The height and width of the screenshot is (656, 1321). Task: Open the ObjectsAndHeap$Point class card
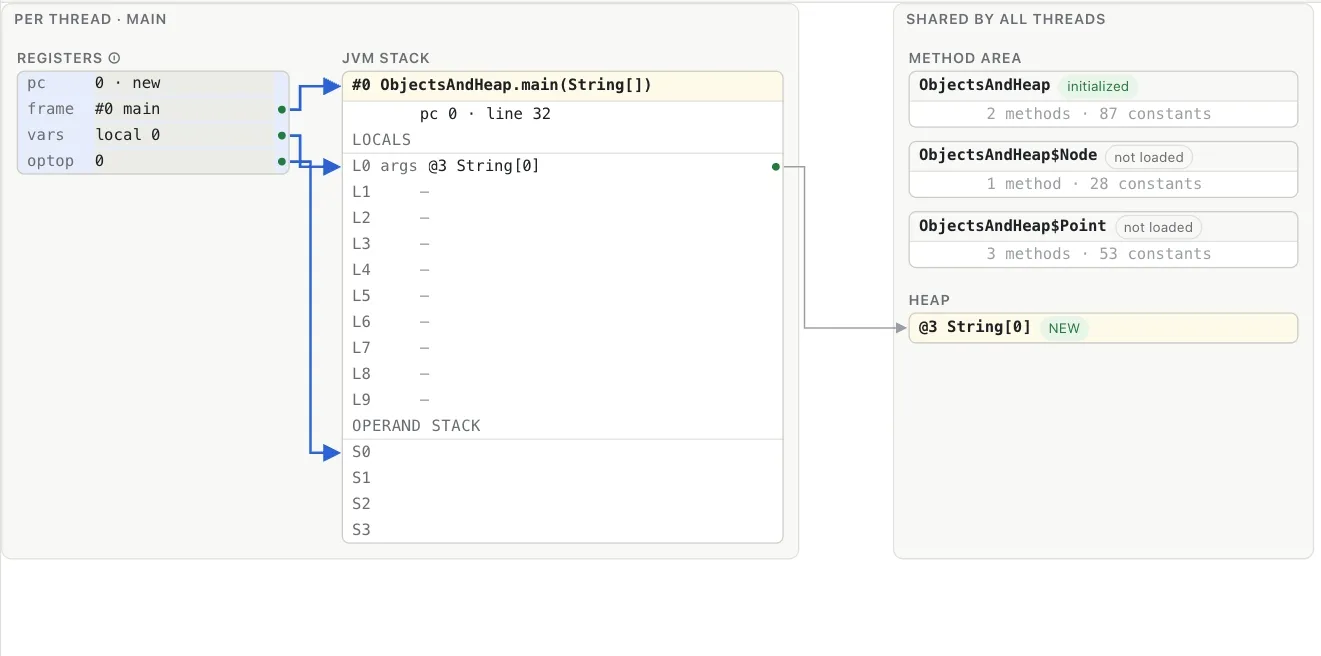[x=1103, y=239]
